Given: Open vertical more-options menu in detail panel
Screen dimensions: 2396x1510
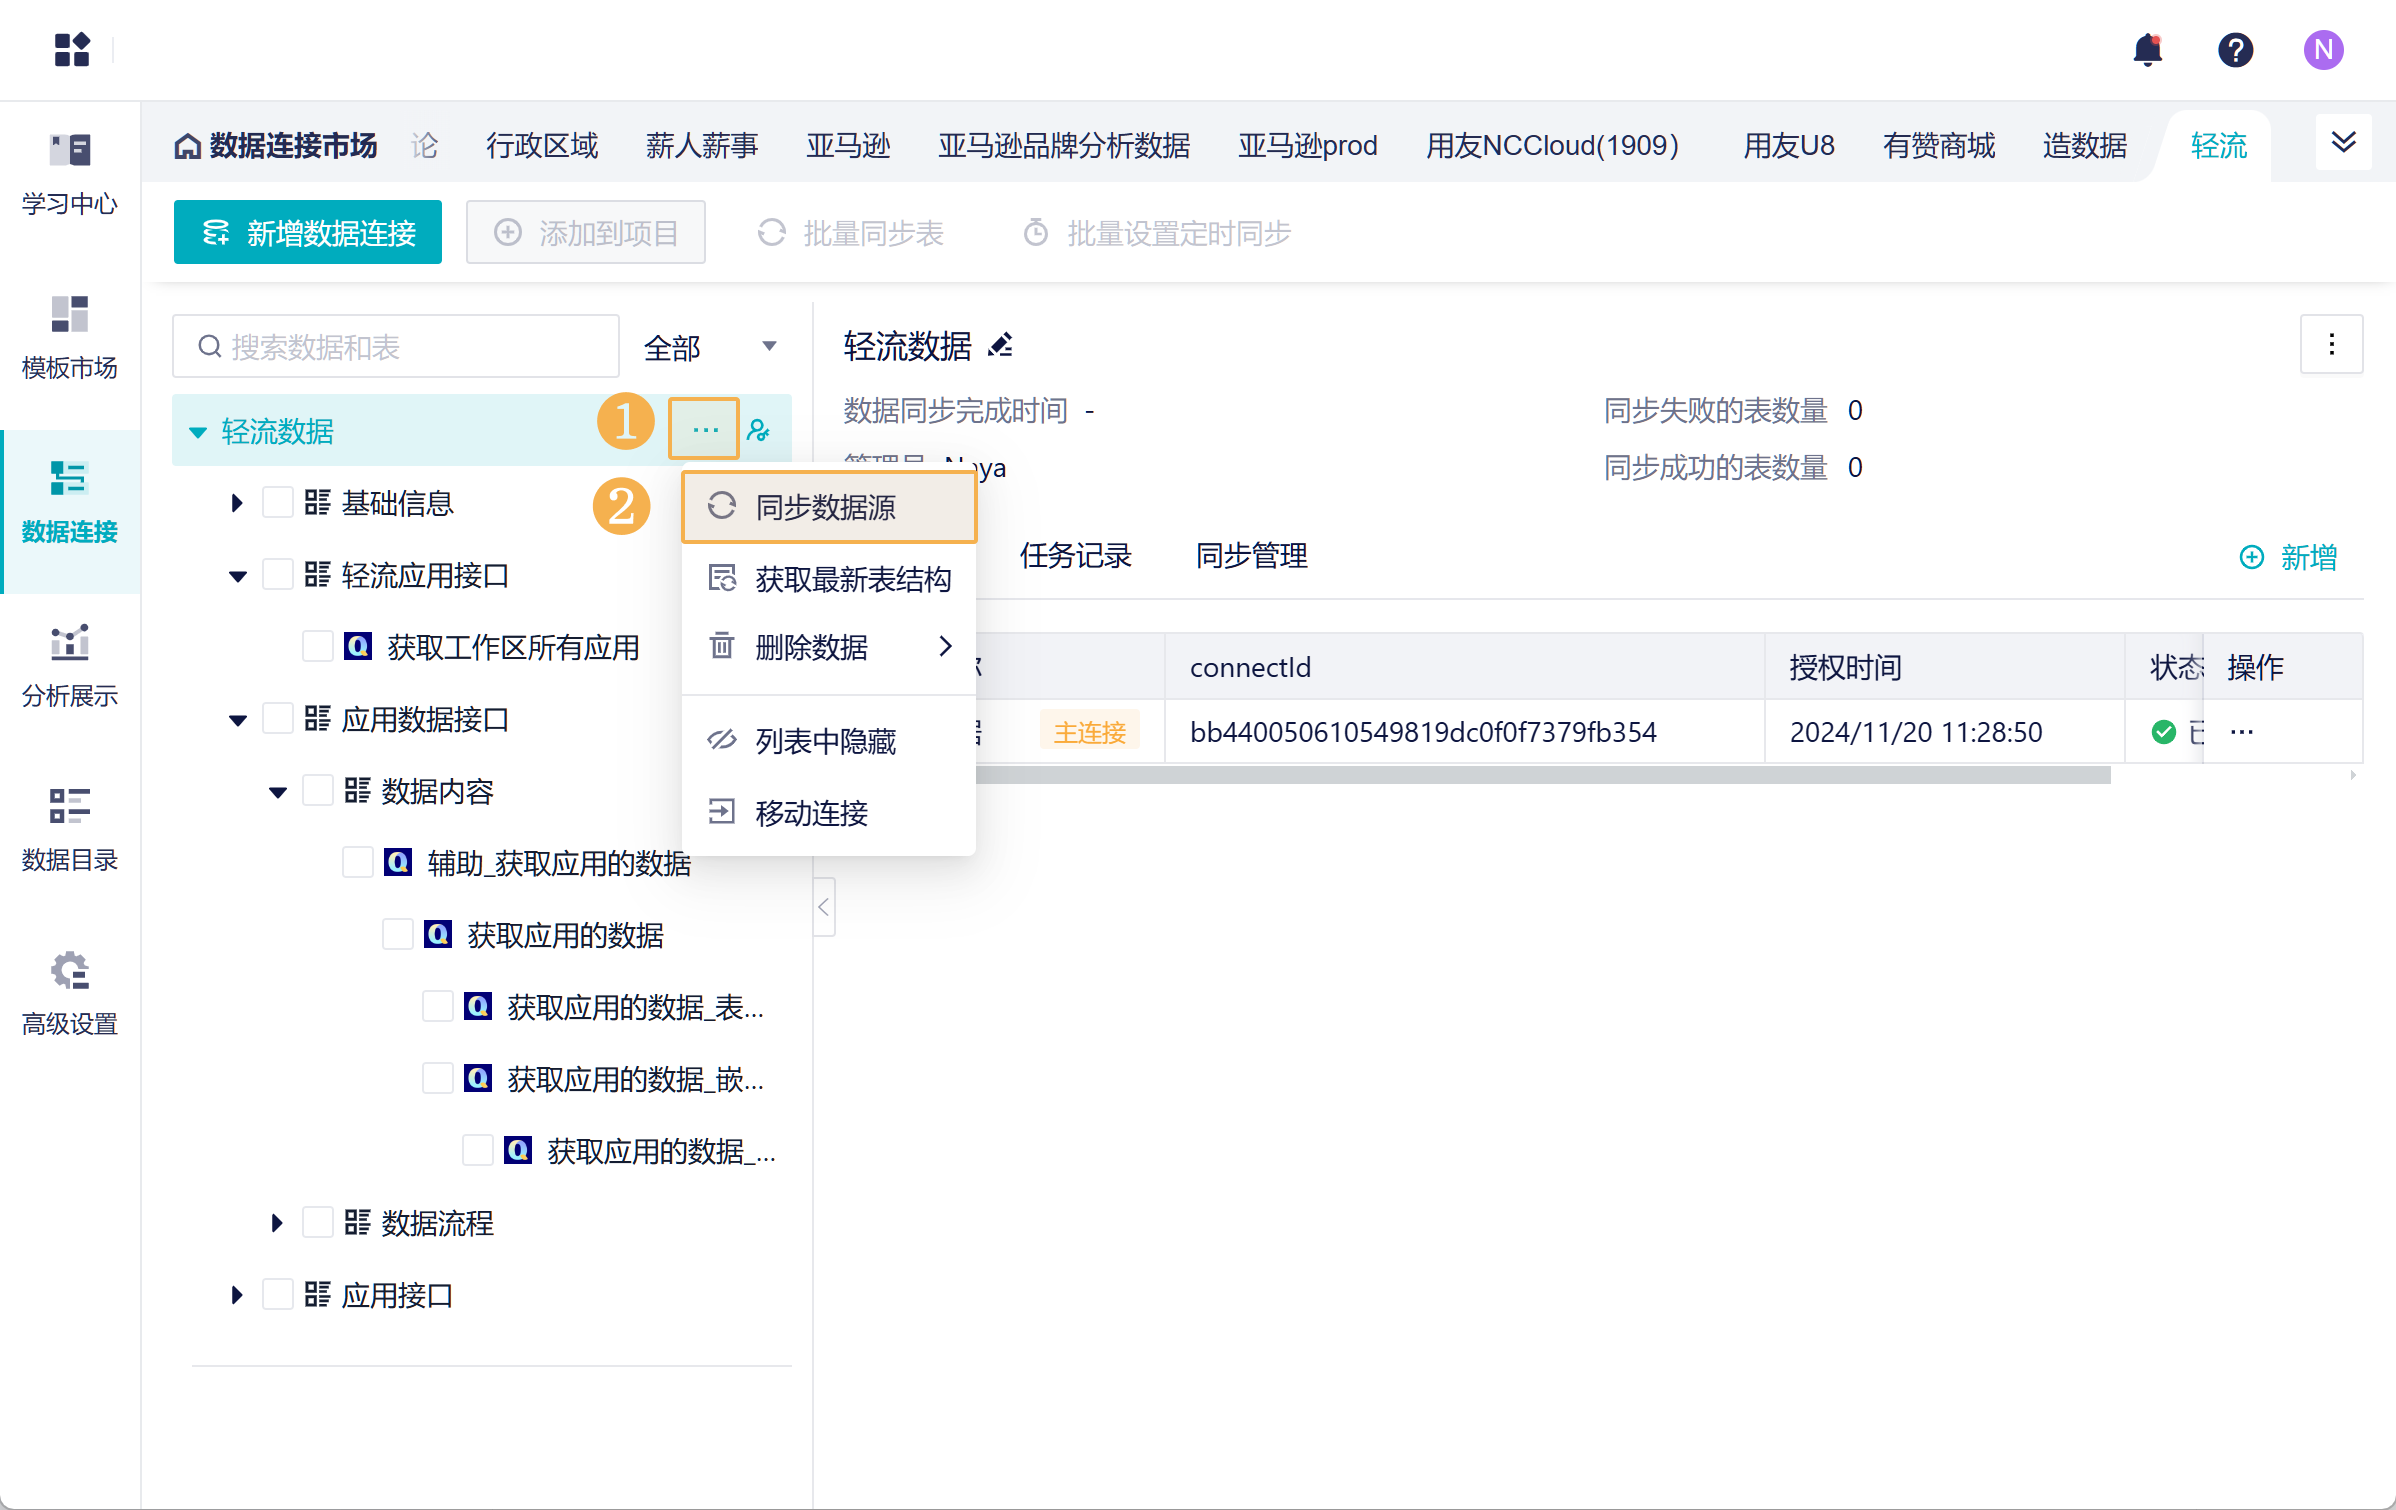Looking at the screenshot, I should (x=2331, y=344).
